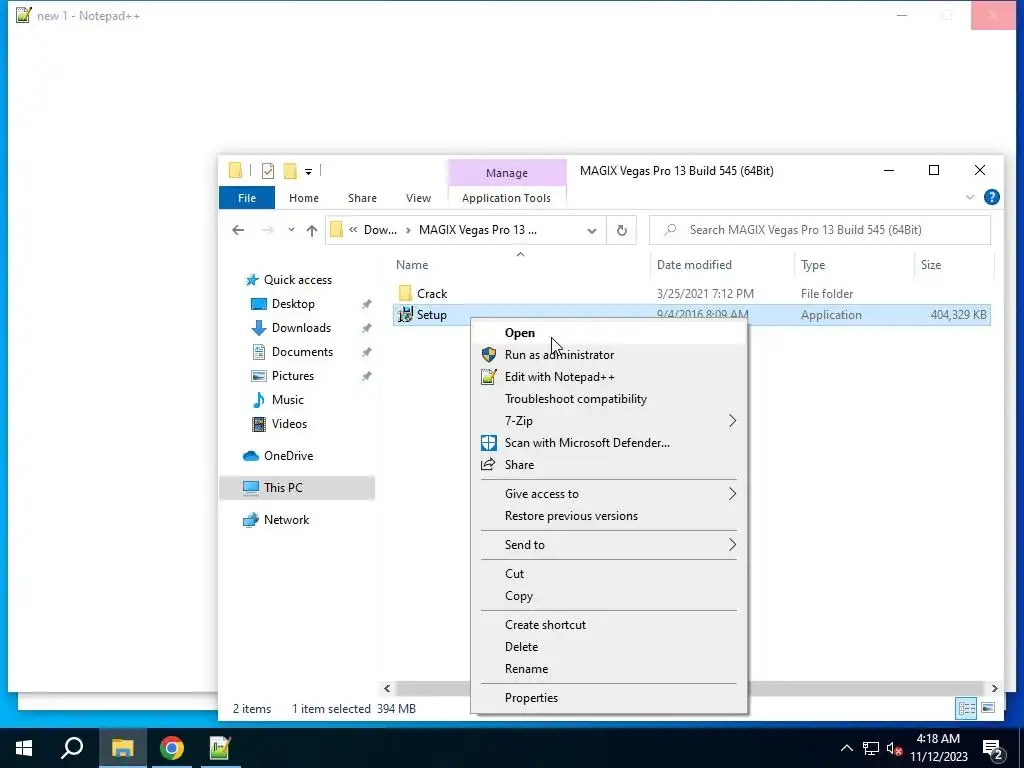The image size is (1024, 768).
Task: Go up one folder level arrow
Action: (312, 230)
